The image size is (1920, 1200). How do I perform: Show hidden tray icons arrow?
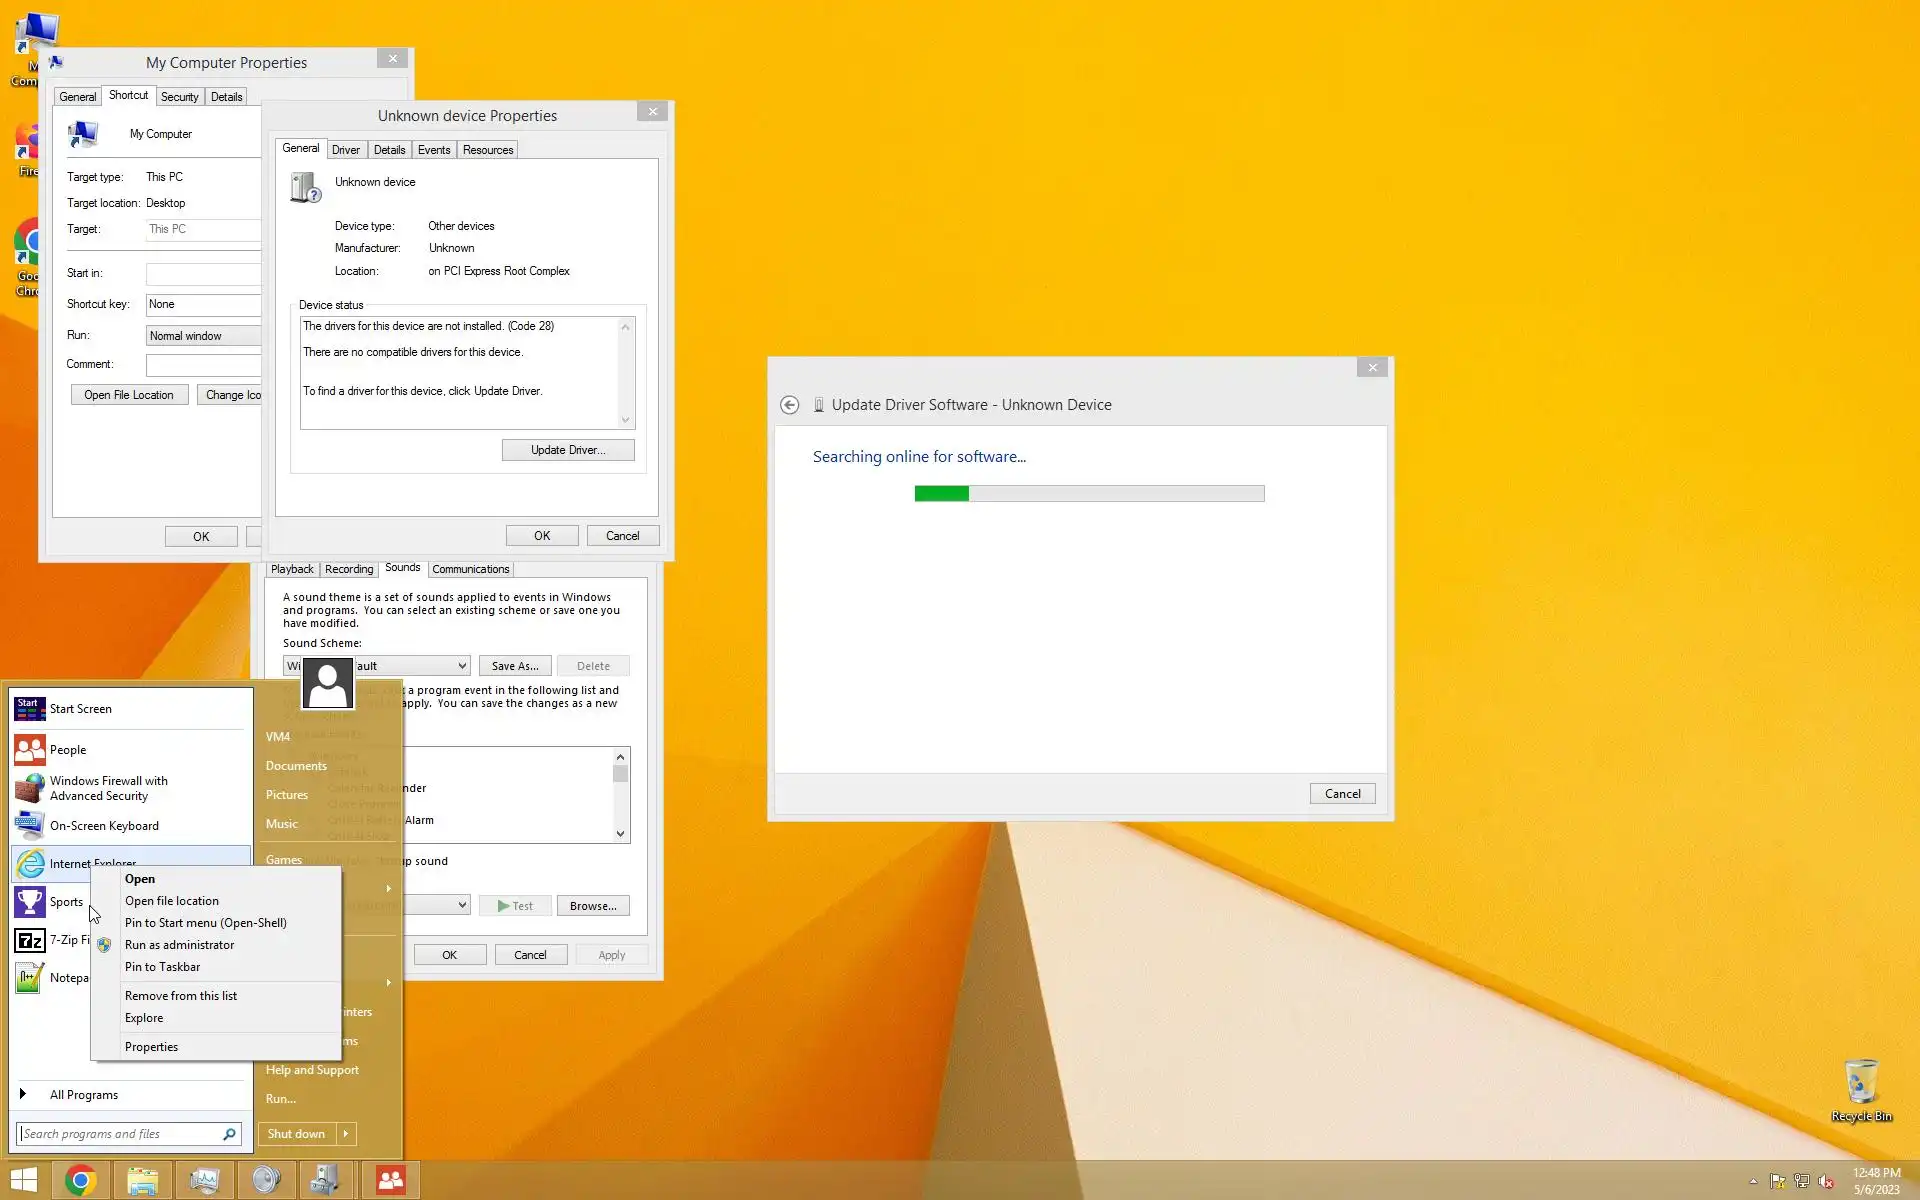coord(1753,1181)
